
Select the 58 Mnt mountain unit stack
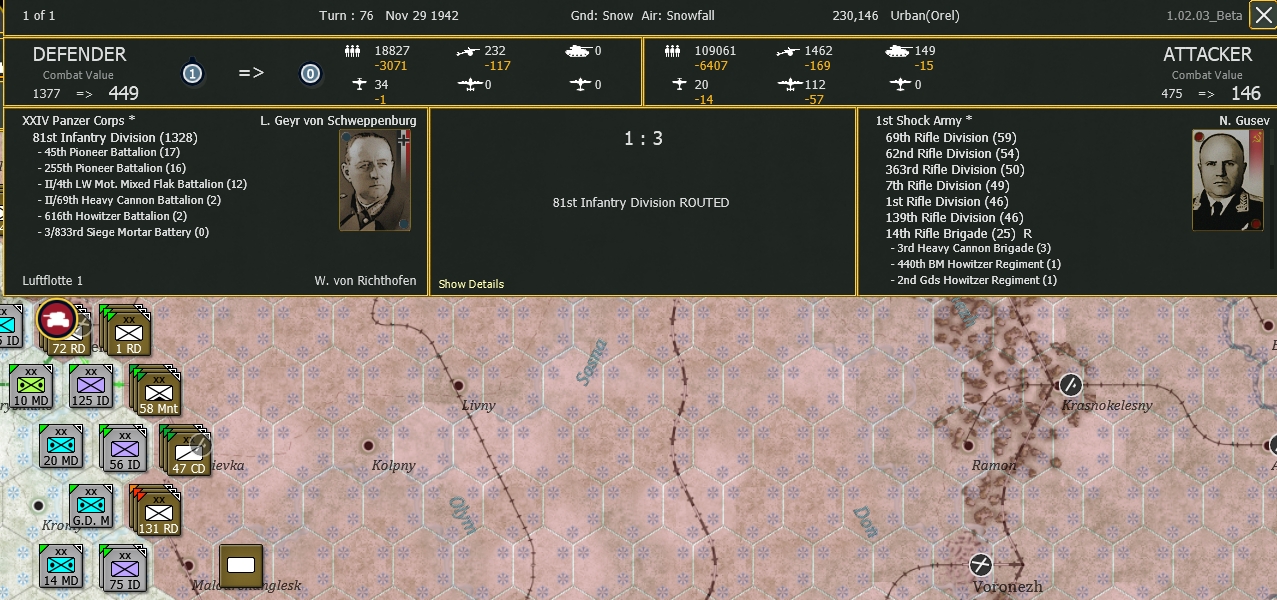(158, 391)
